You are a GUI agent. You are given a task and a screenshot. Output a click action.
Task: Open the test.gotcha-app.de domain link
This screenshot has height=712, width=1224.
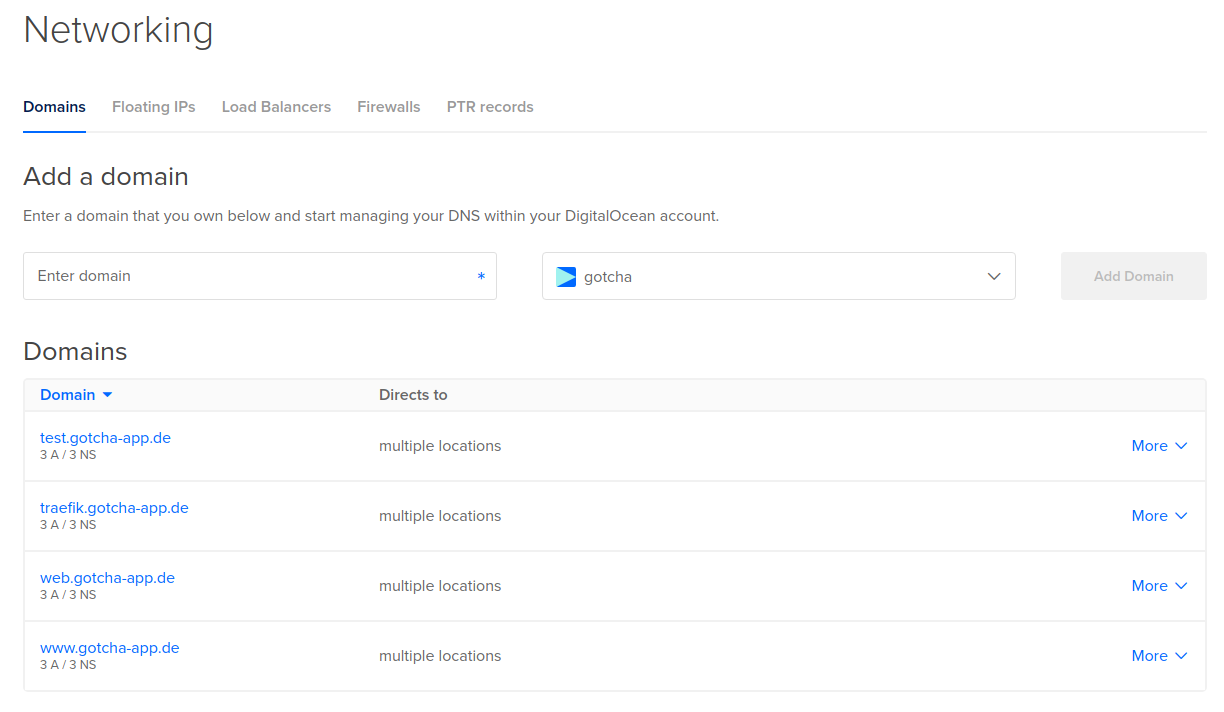coord(105,438)
